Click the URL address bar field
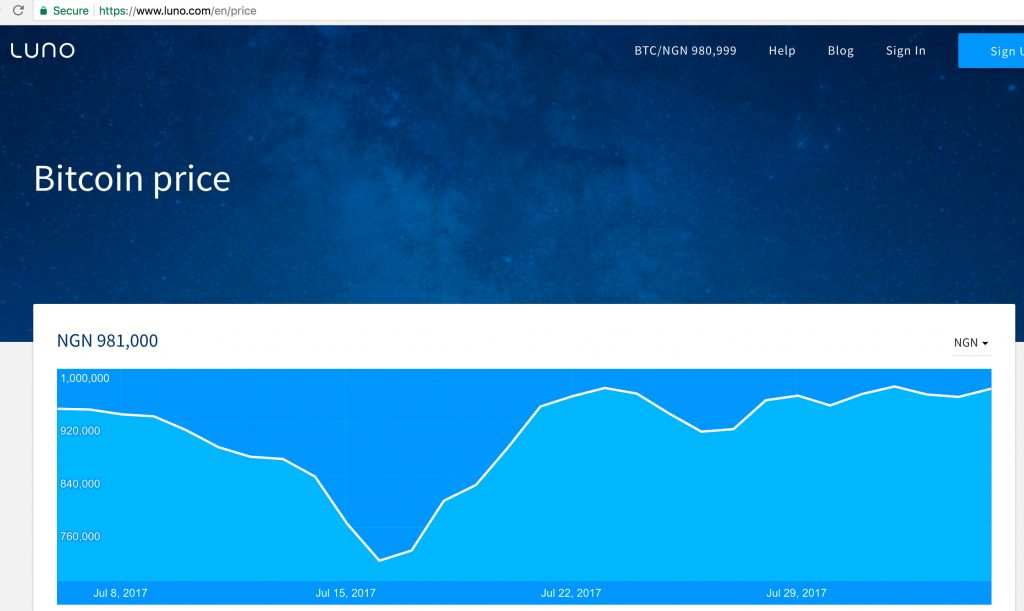Viewport: 1024px width, 611px height. (x=522, y=10)
